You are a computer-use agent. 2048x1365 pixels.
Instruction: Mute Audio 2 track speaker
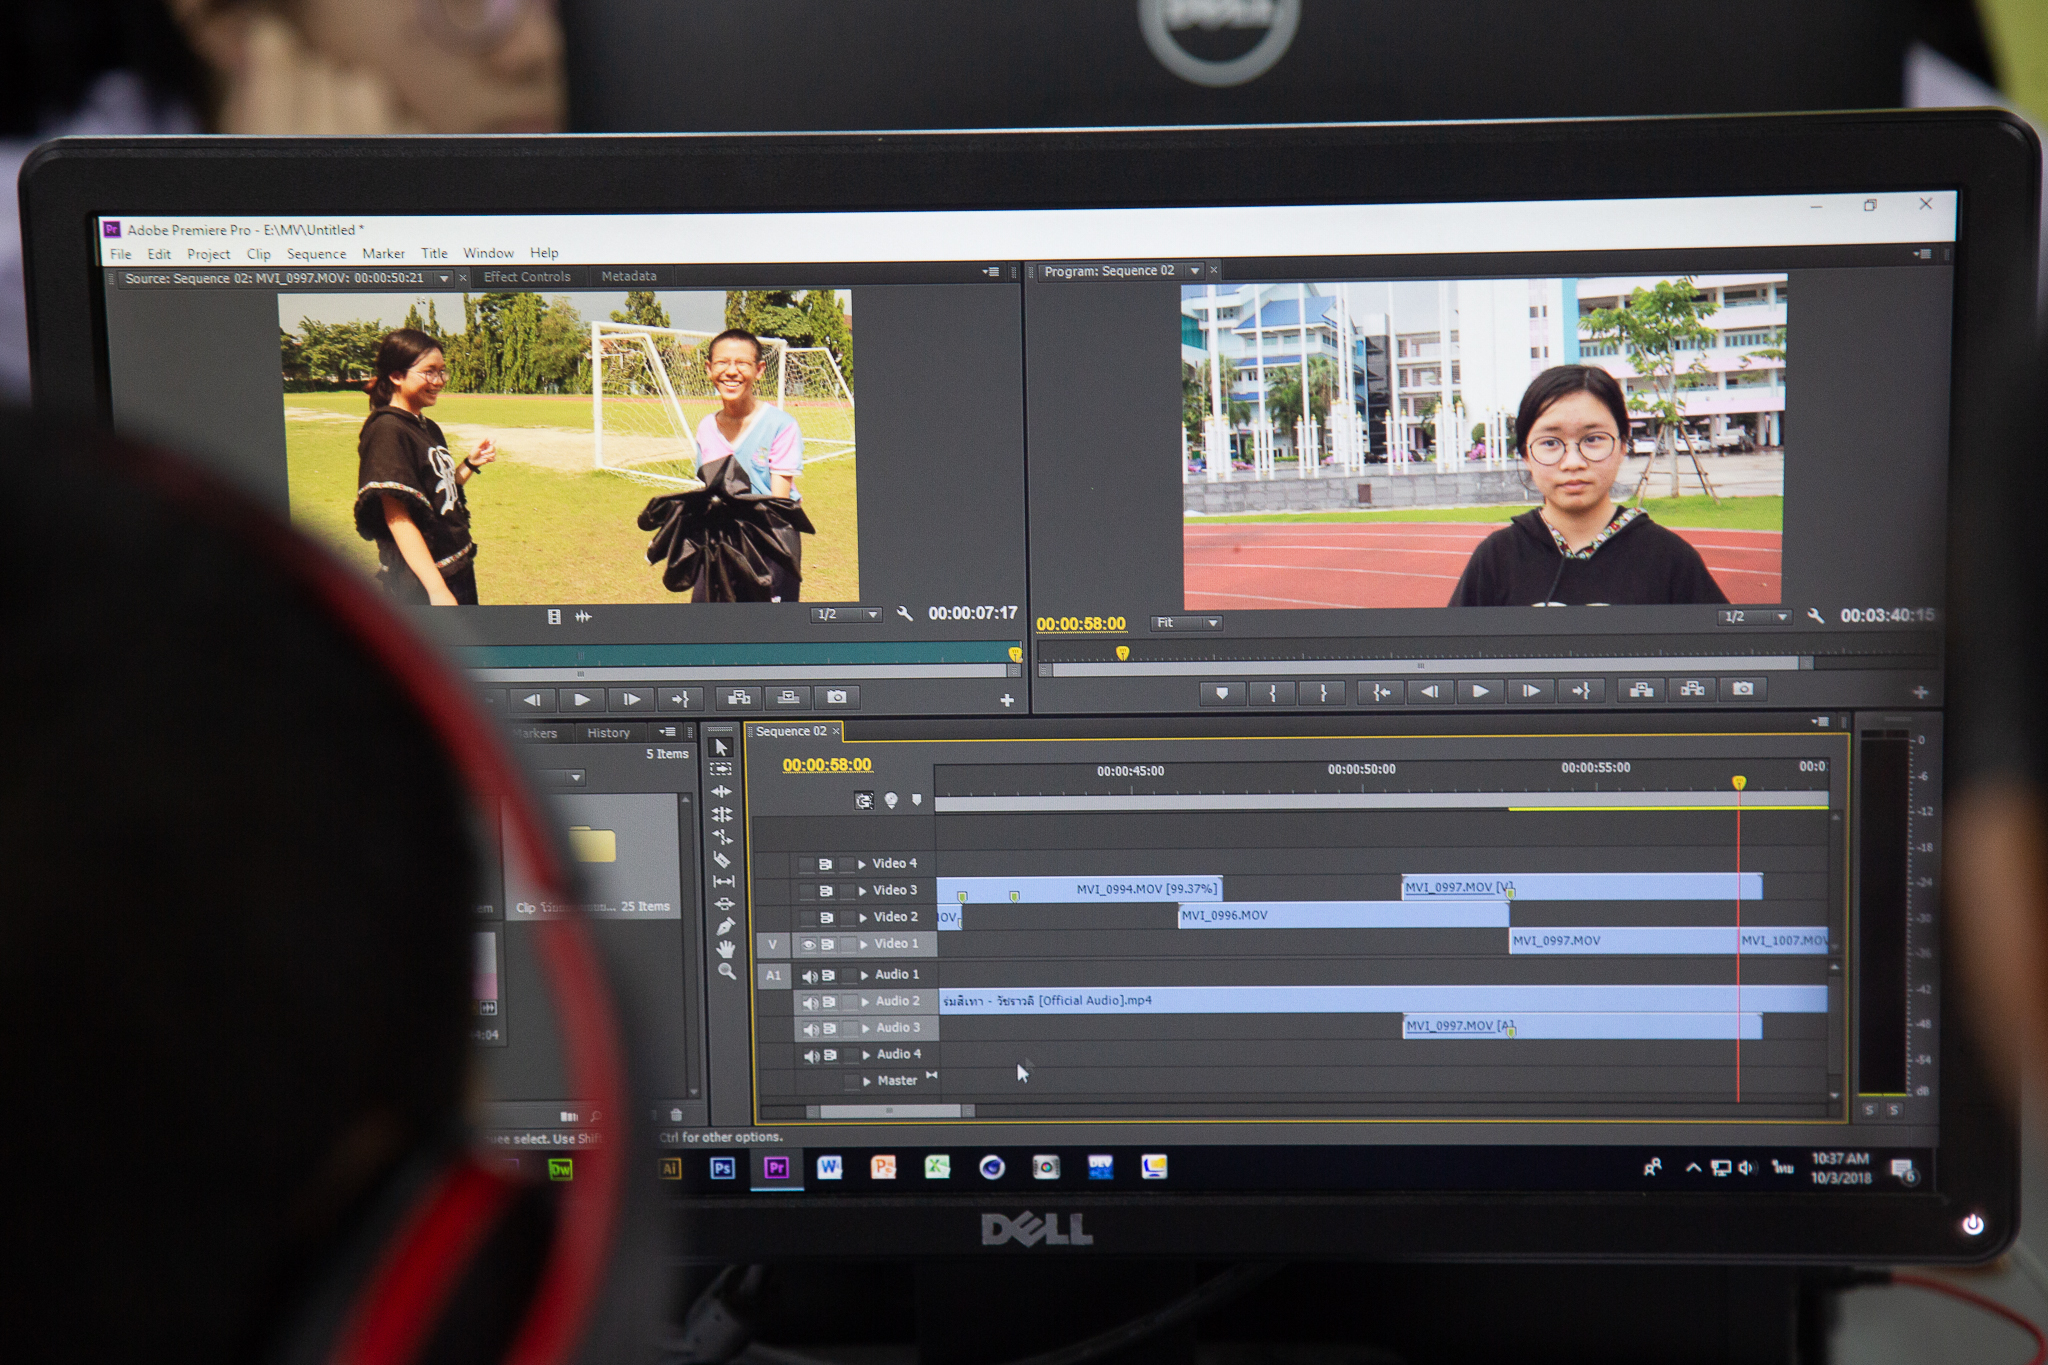pyautogui.click(x=810, y=1002)
